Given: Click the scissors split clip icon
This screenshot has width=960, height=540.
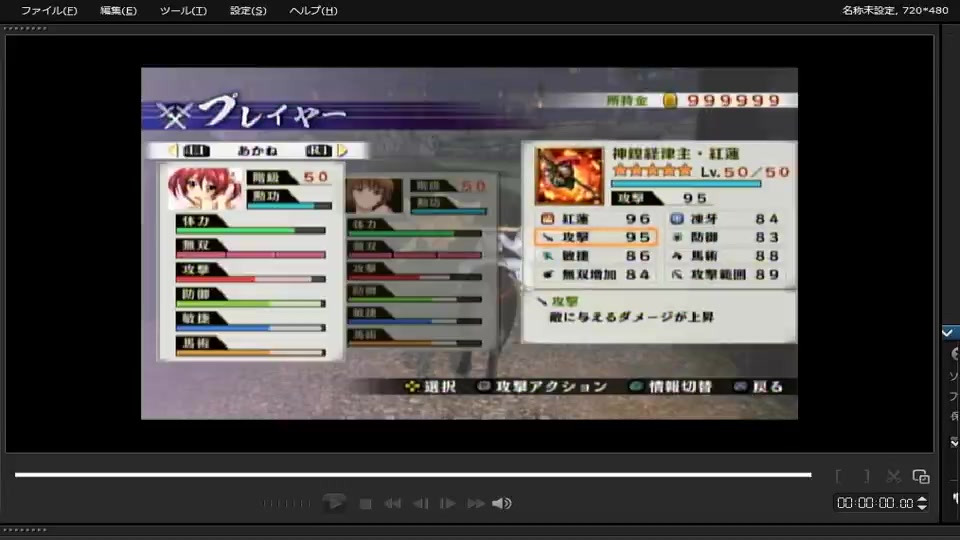Looking at the screenshot, I should [x=894, y=476].
